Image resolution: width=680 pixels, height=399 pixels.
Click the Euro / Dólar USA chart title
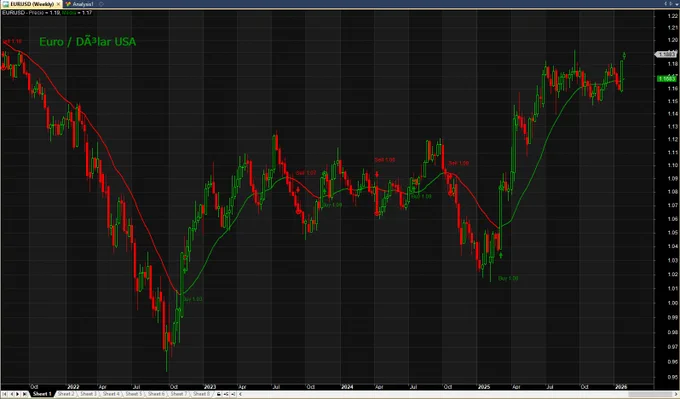pos(88,42)
